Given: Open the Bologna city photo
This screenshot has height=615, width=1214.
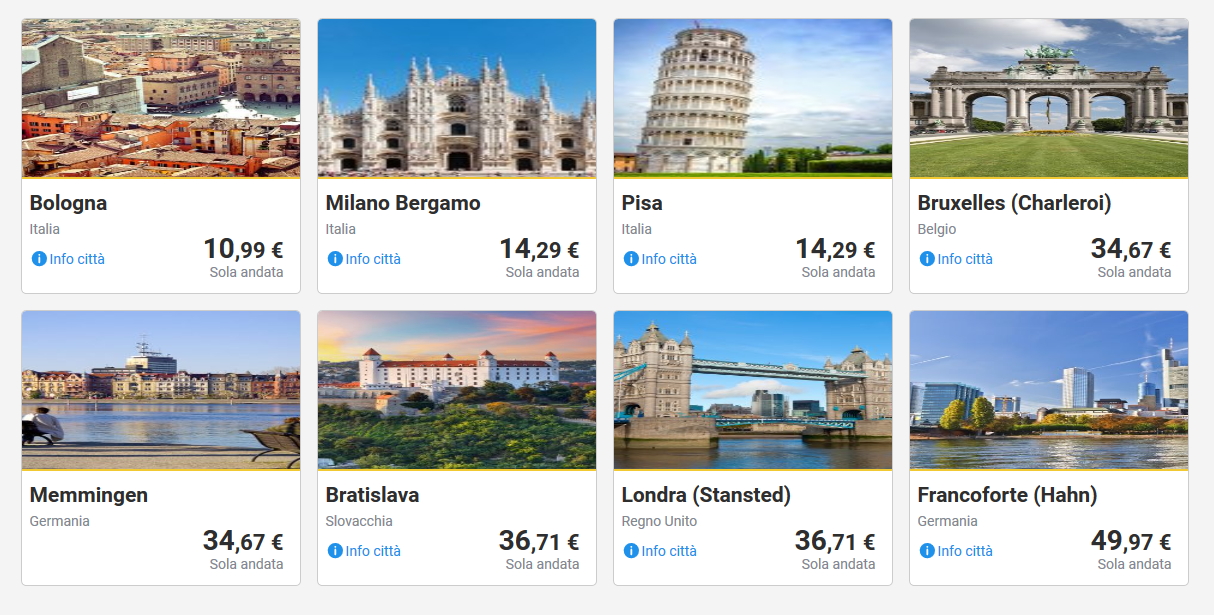Looking at the screenshot, I should tap(161, 98).
